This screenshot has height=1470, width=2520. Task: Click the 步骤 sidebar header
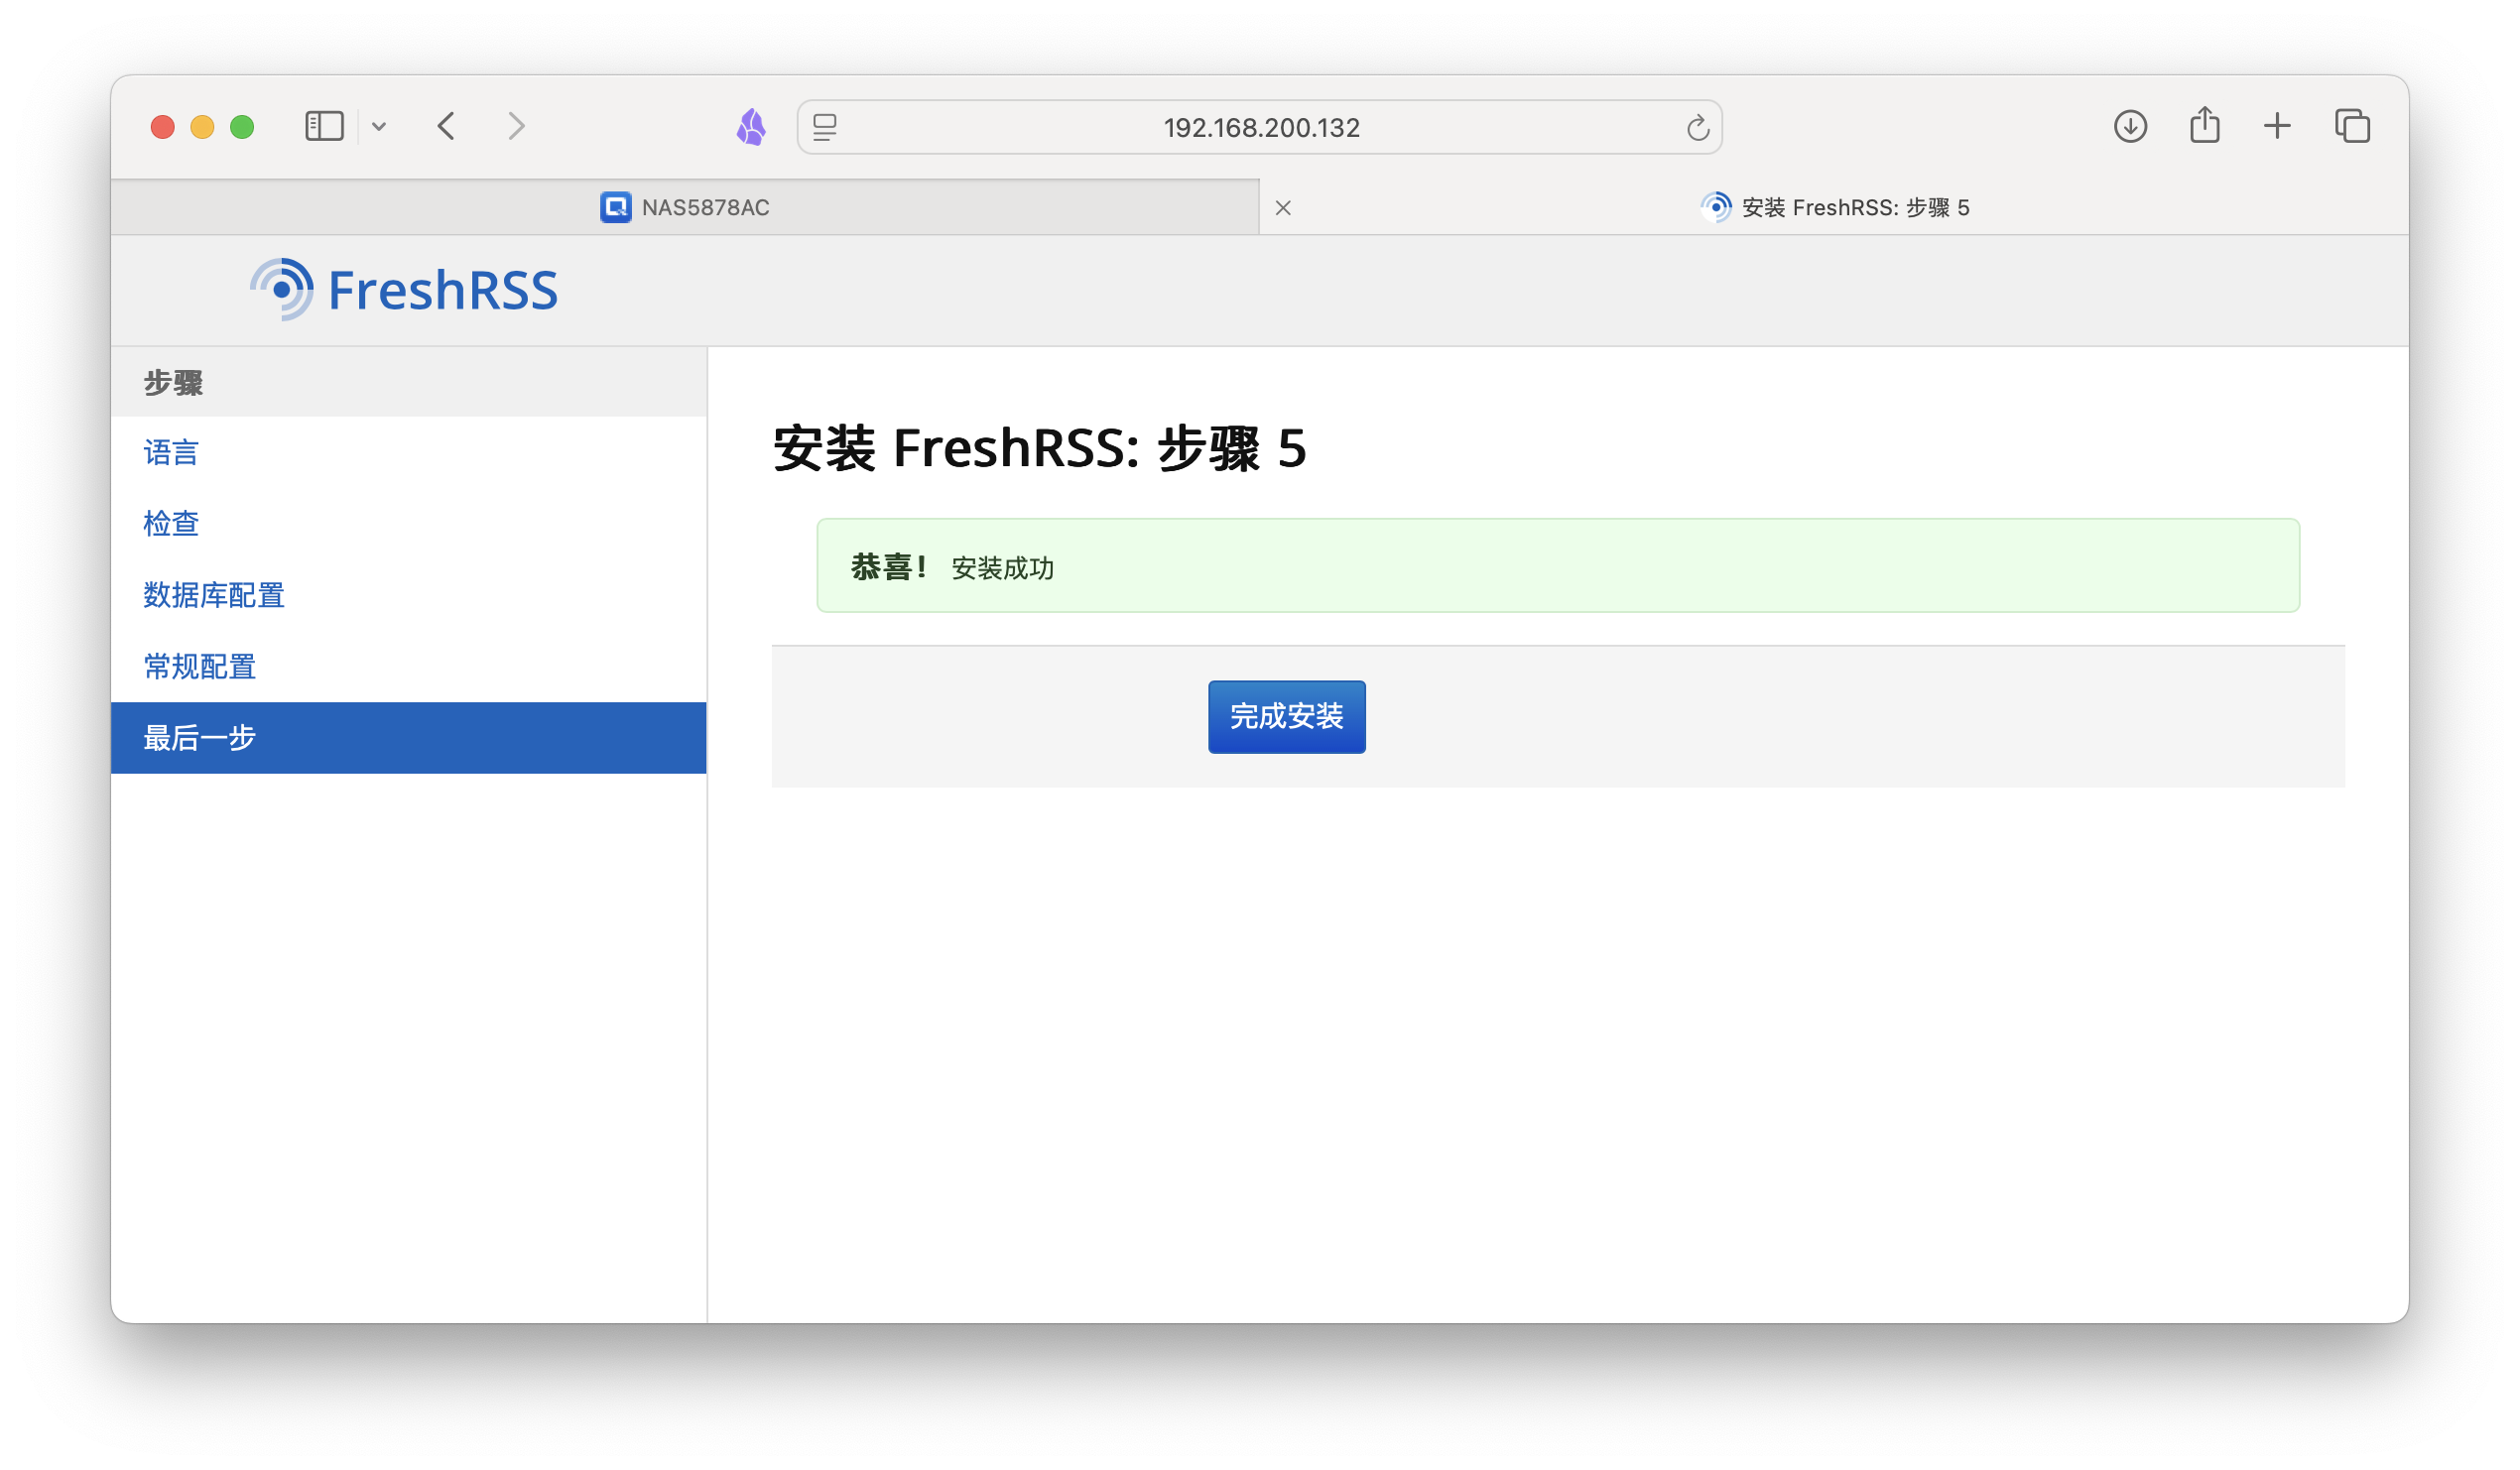pos(409,382)
